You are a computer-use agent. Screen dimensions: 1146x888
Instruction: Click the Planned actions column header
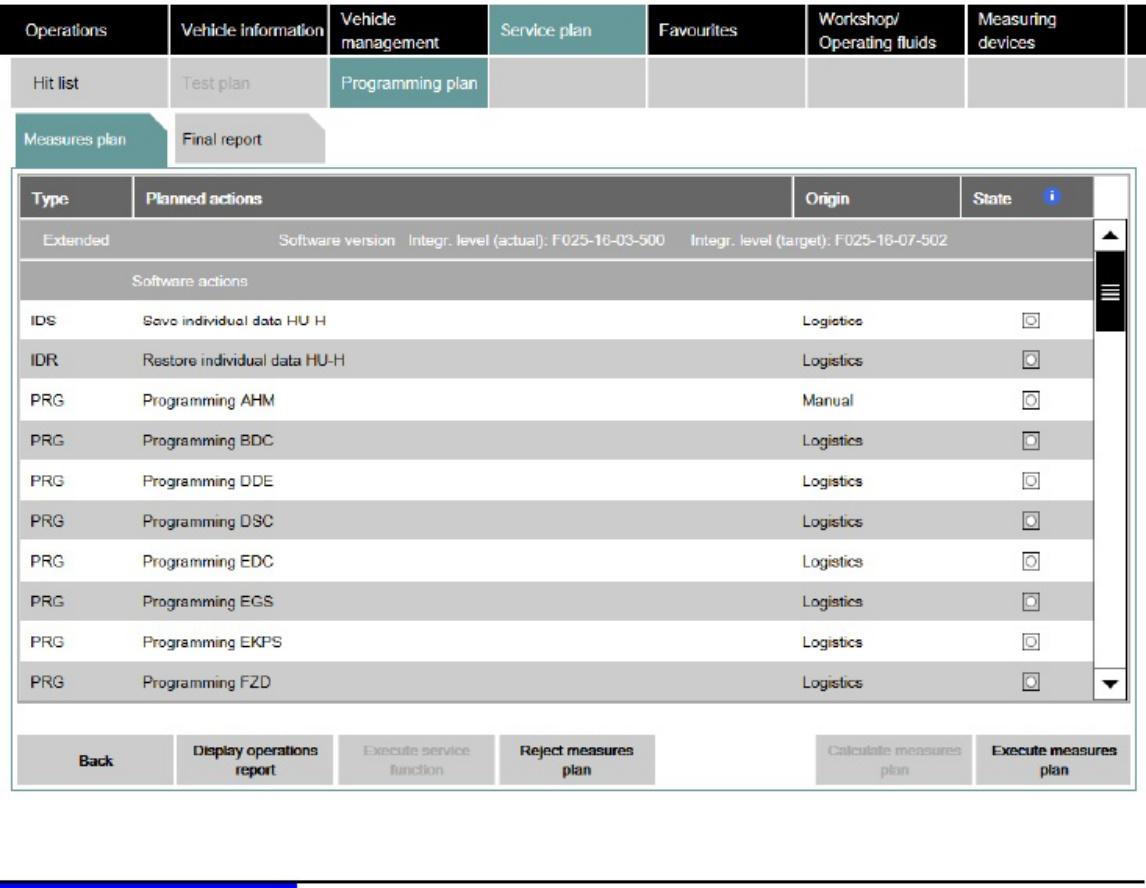click(x=463, y=198)
